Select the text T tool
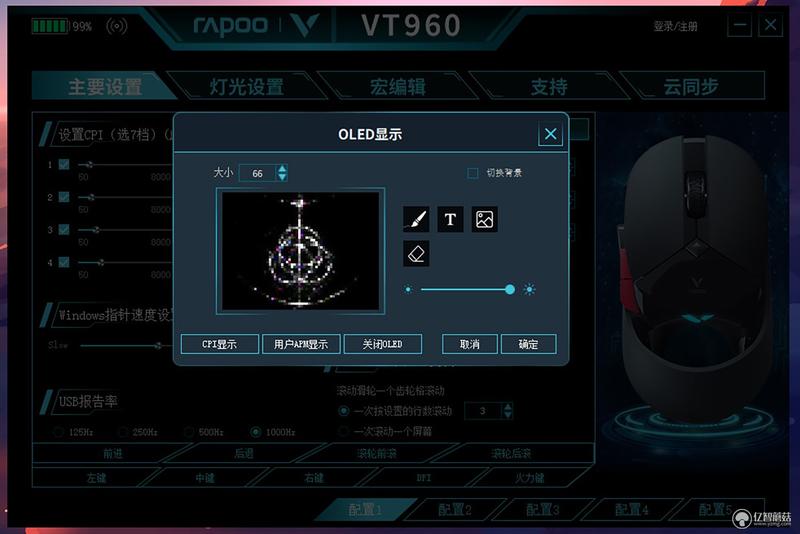The width and height of the screenshot is (800, 534). [x=450, y=219]
